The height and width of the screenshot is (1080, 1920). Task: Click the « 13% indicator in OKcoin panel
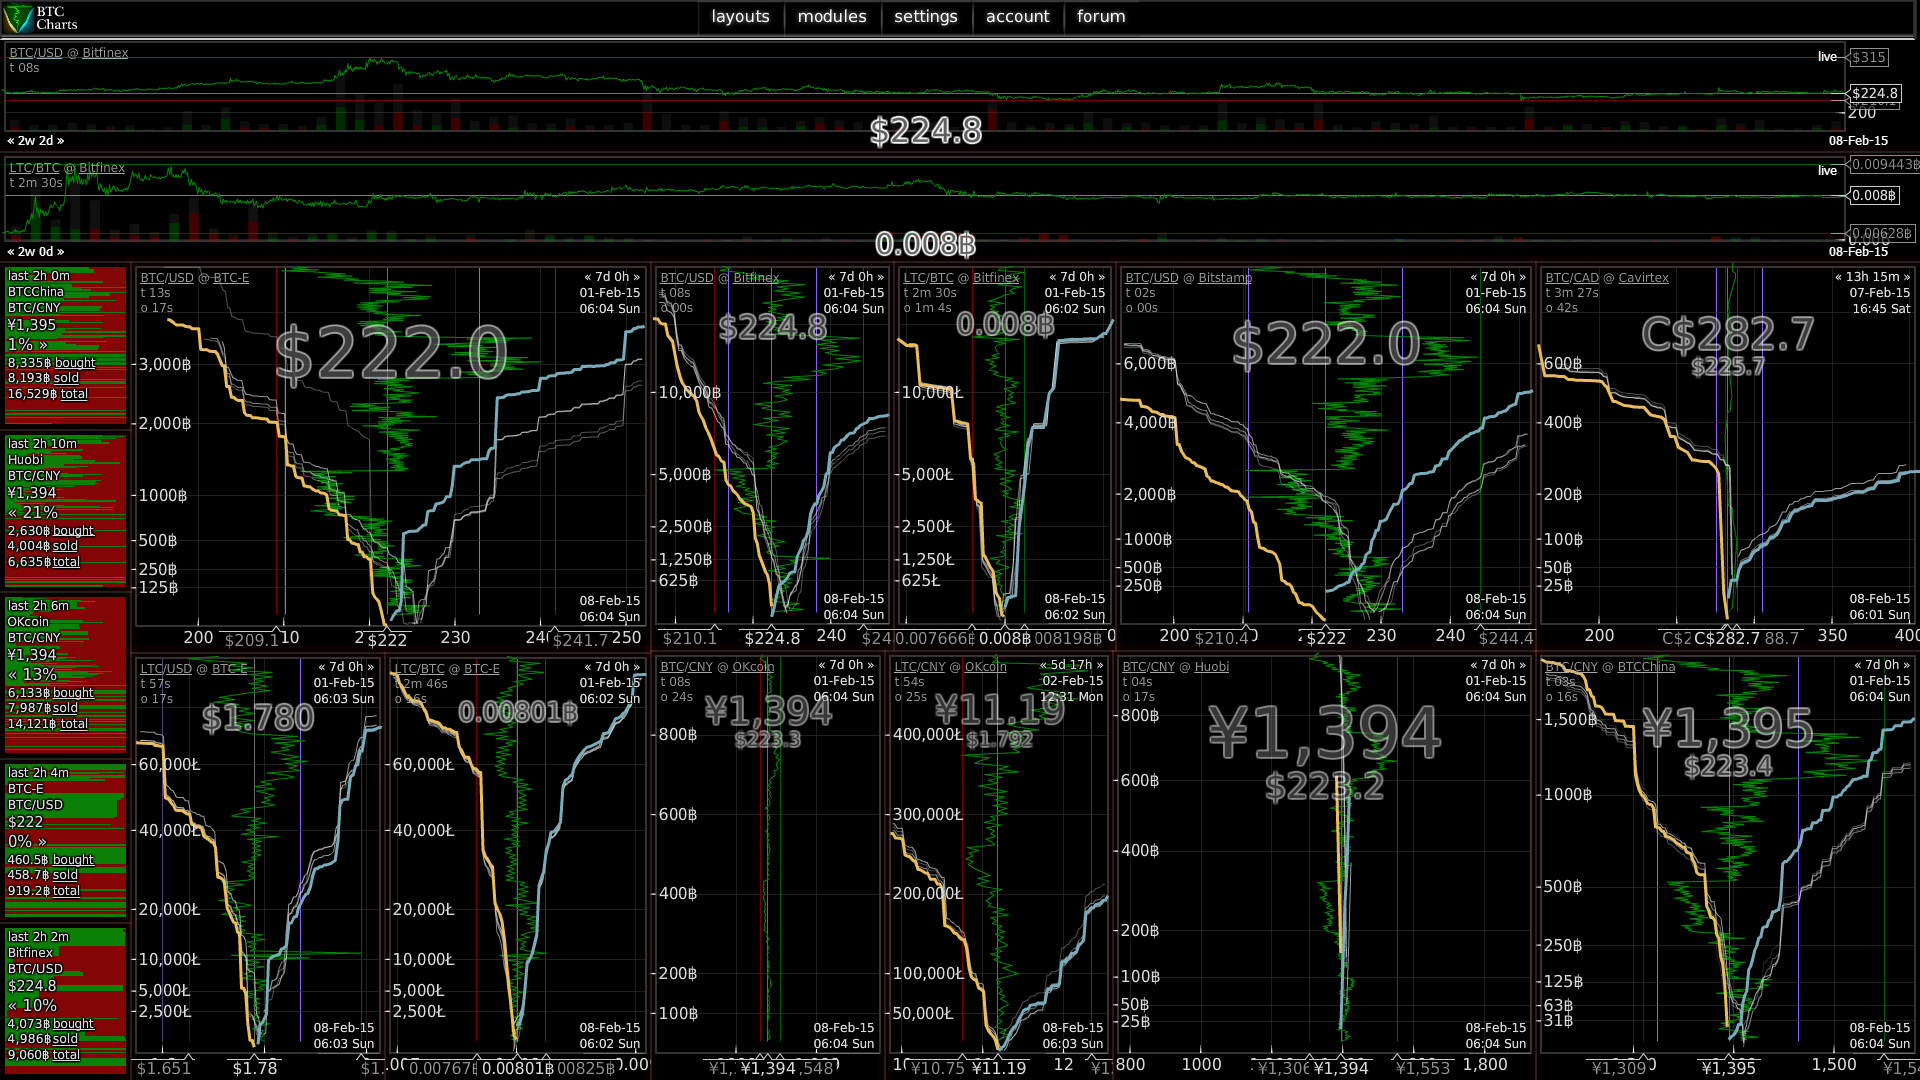(x=33, y=674)
